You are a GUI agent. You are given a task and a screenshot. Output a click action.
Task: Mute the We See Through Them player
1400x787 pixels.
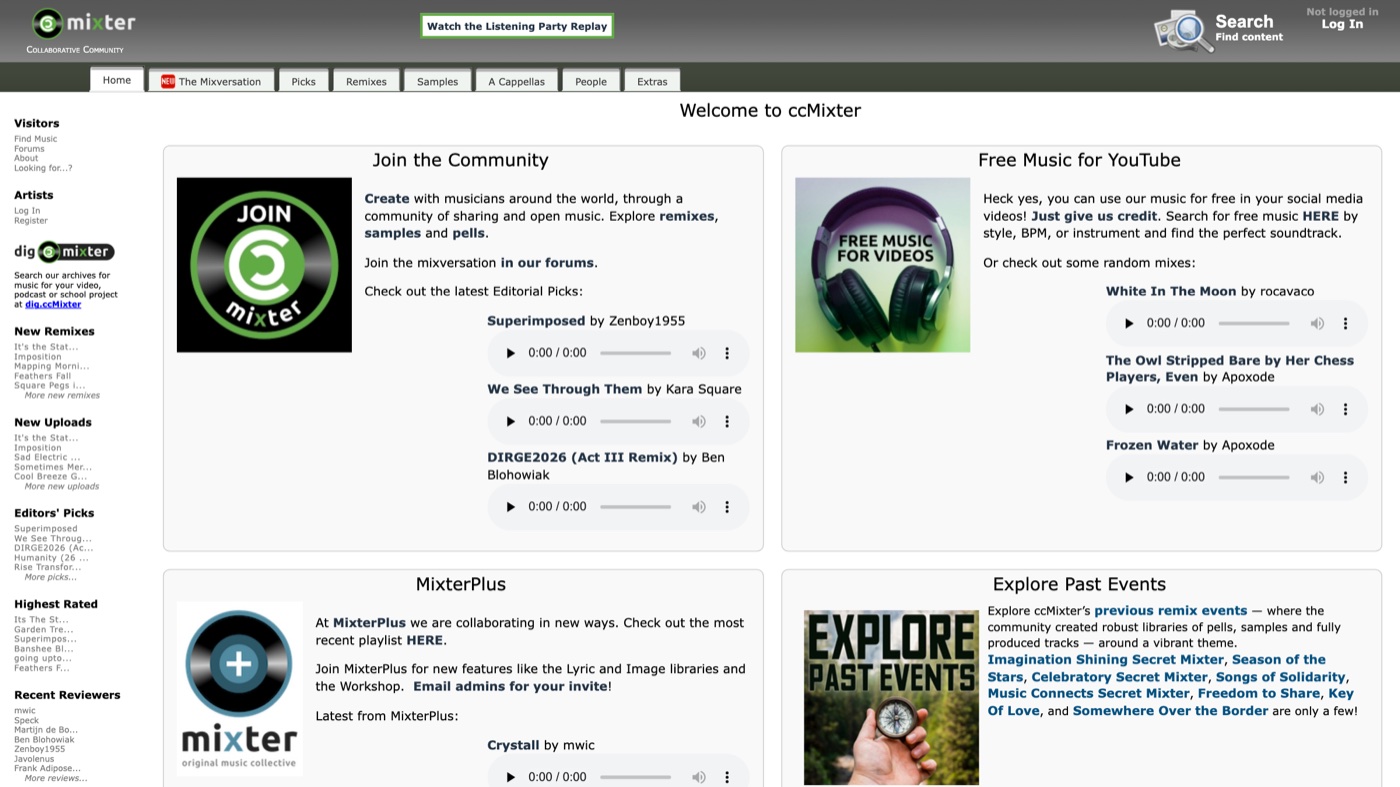[x=699, y=421]
